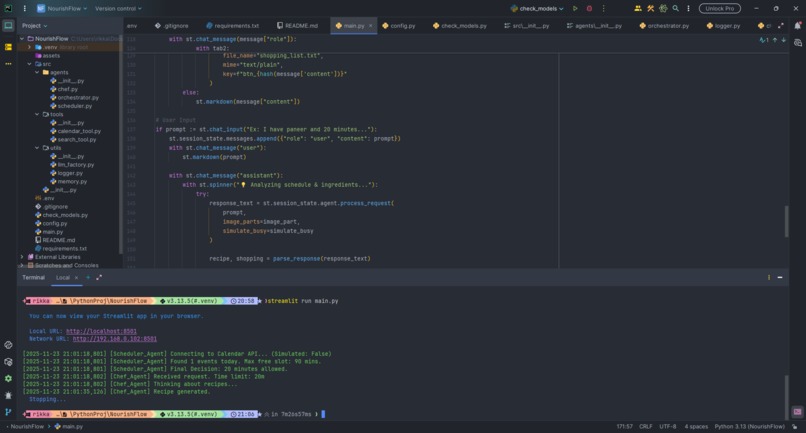The image size is (806, 433).
Task: Open Search Everywhere magnifier
Action: pos(675,9)
